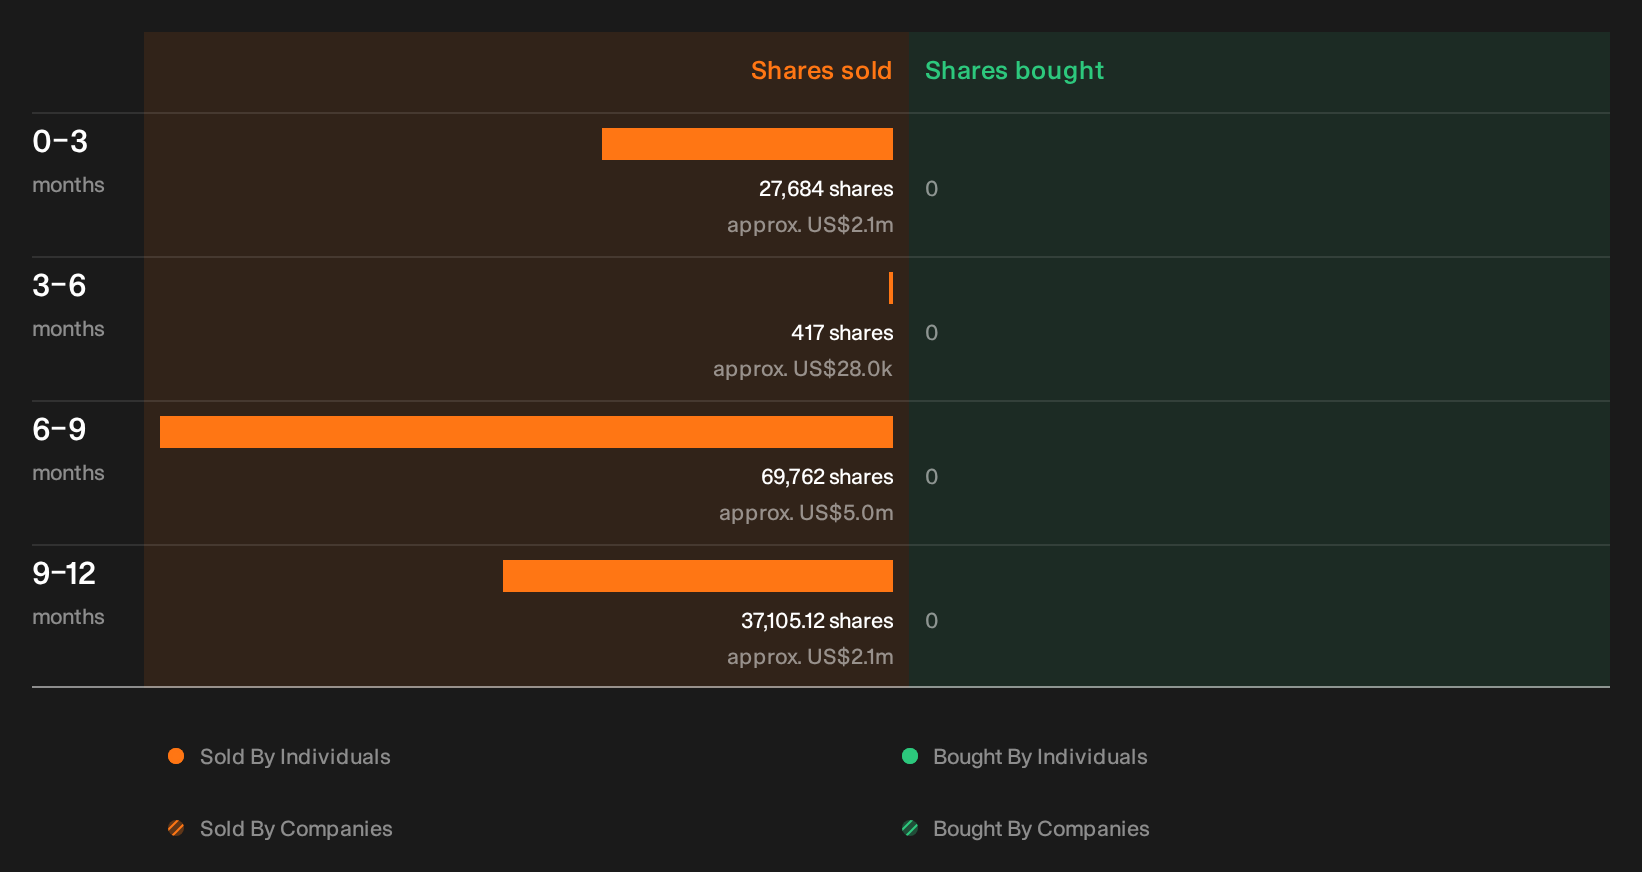Click the approx. US$28.0k amount

tap(803, 369)
